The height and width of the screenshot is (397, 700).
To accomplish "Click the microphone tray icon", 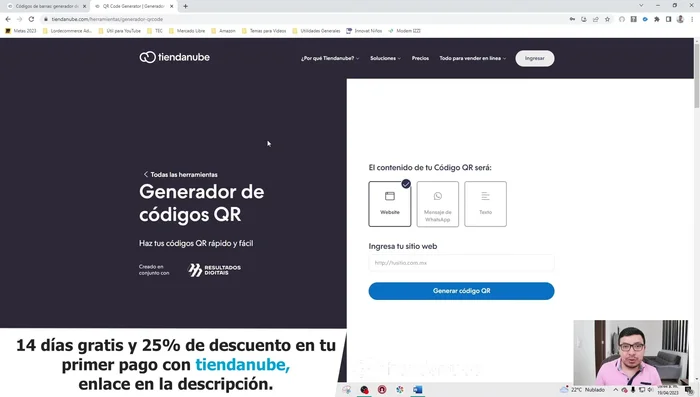I will click(x=633, y=390).
